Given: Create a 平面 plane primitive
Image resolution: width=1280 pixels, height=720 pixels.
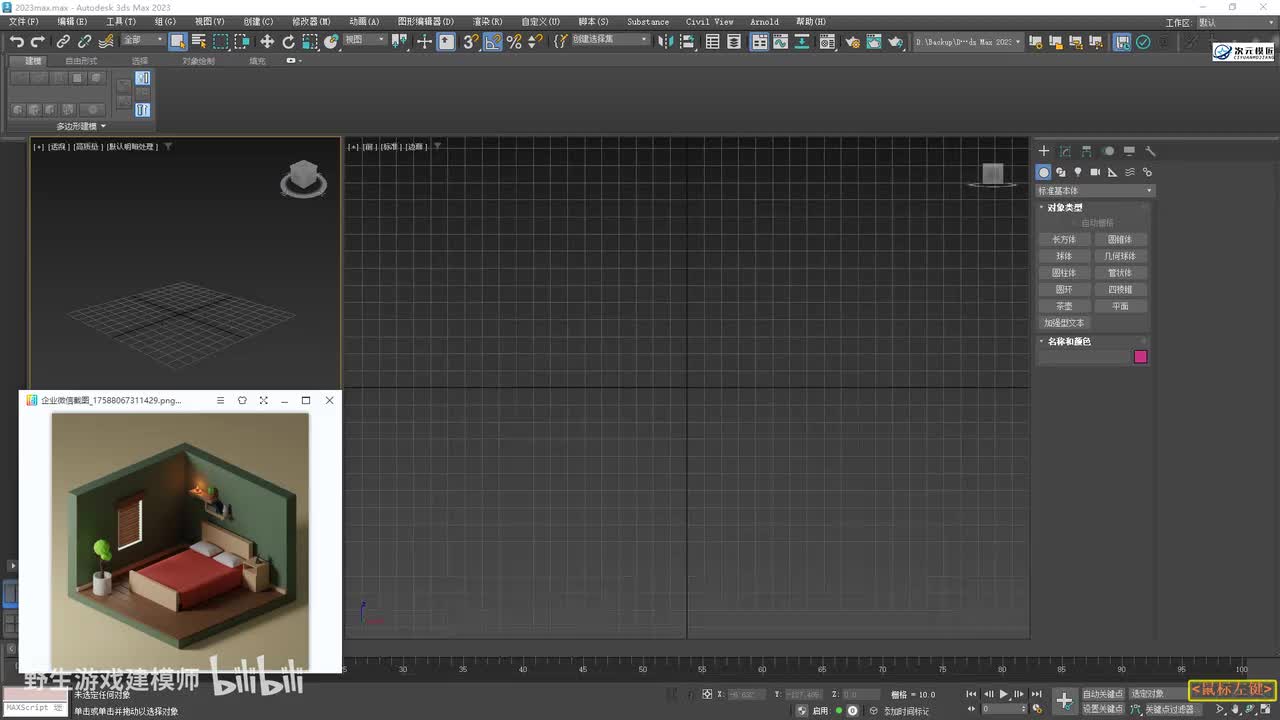Looking at the screenshot, I should (x=1120, y=306).
